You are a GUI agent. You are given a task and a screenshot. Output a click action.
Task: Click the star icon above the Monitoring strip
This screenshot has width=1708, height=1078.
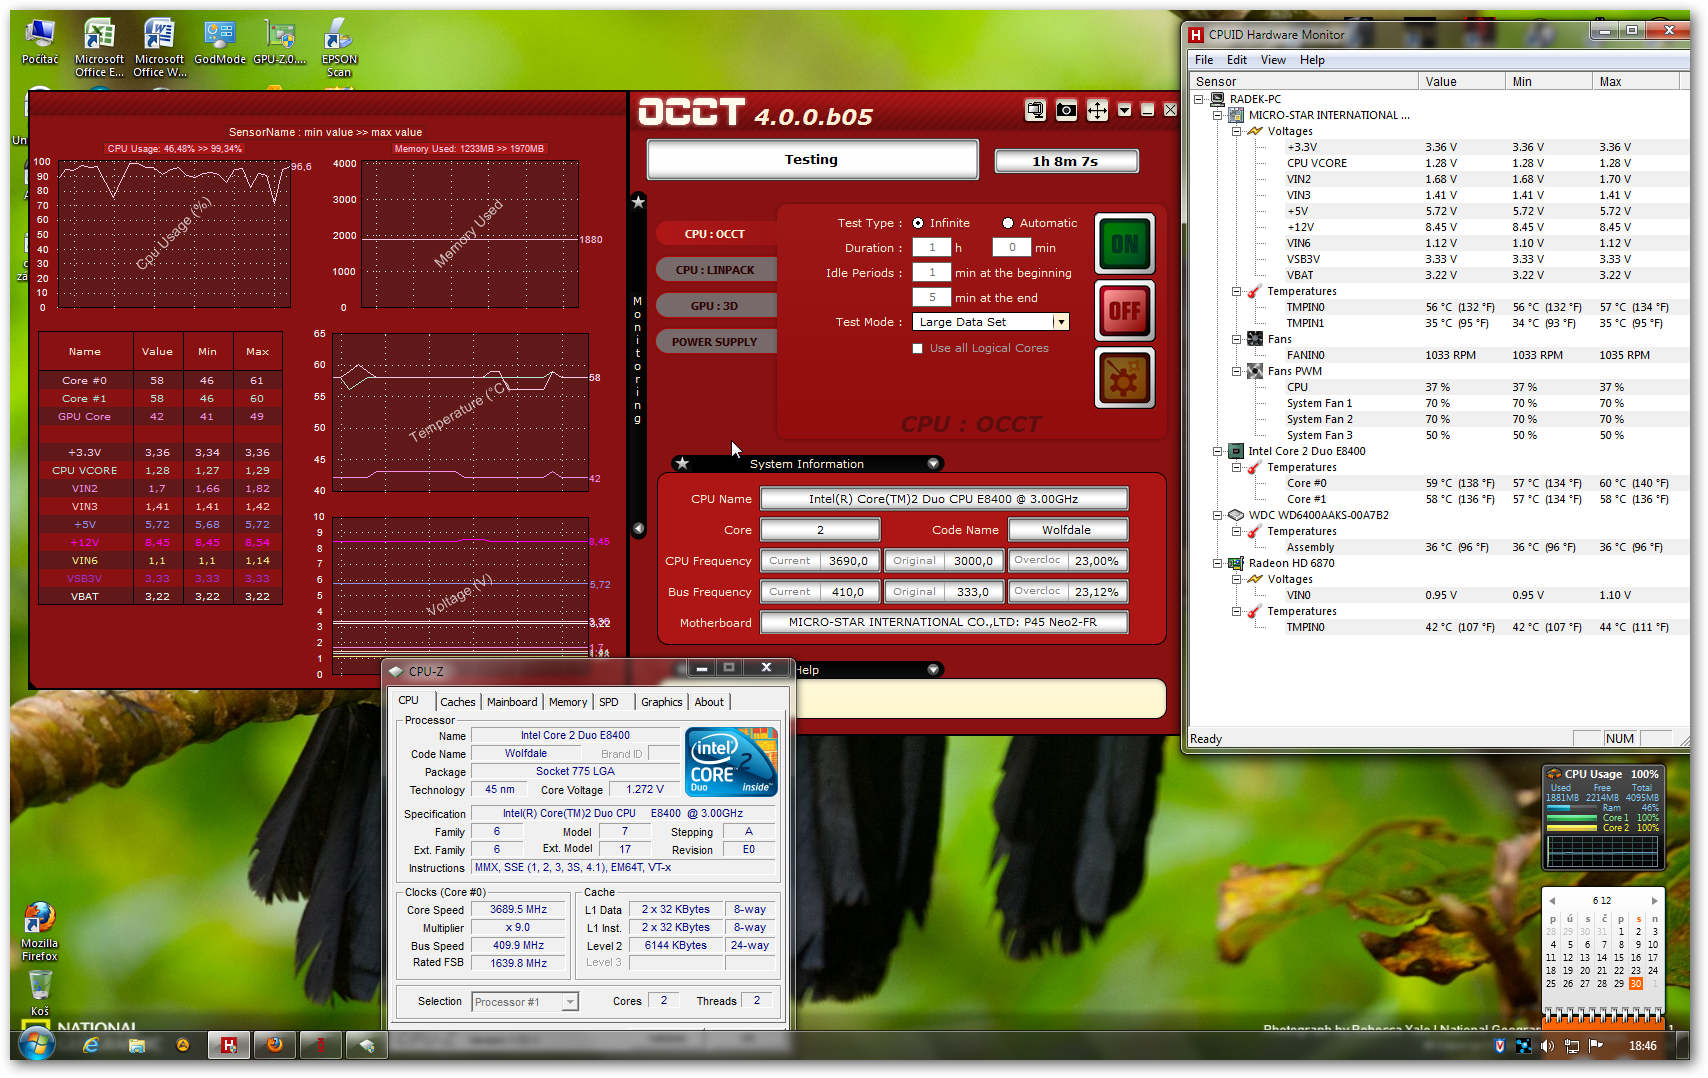point(638,202)
